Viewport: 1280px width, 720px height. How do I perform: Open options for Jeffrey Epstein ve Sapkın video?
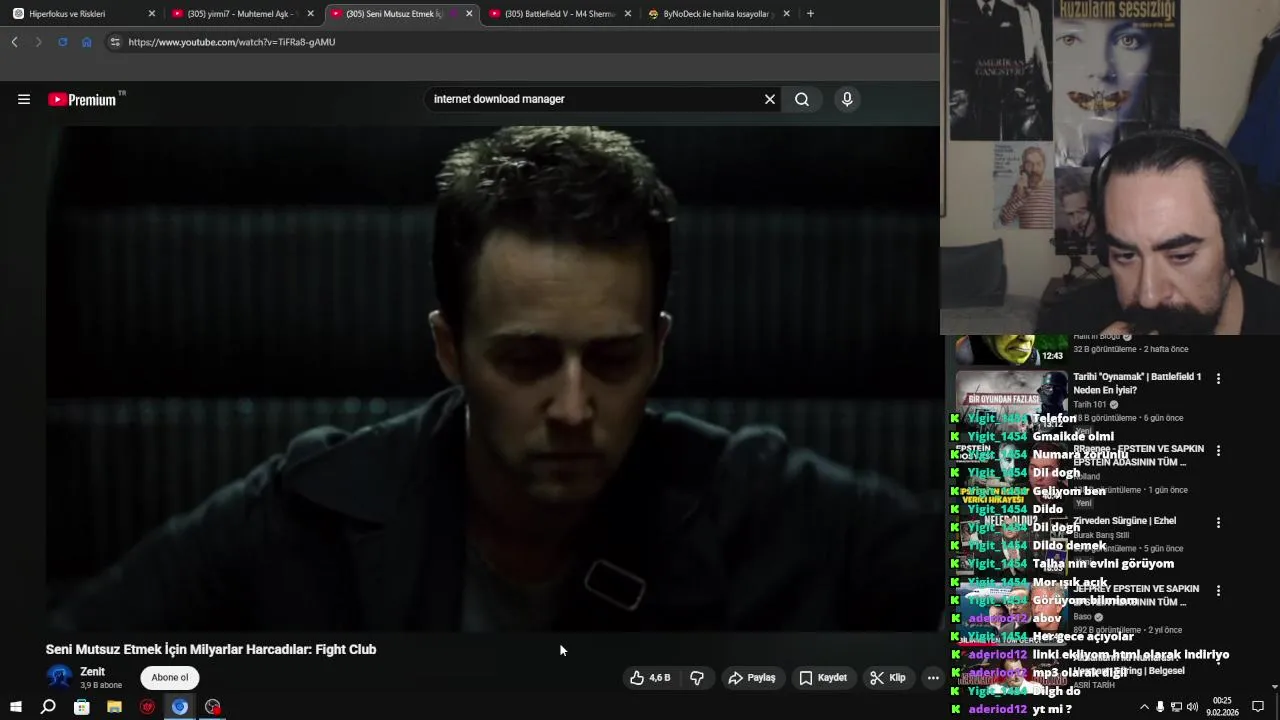pyautogui.click(x=1218, y=591)
